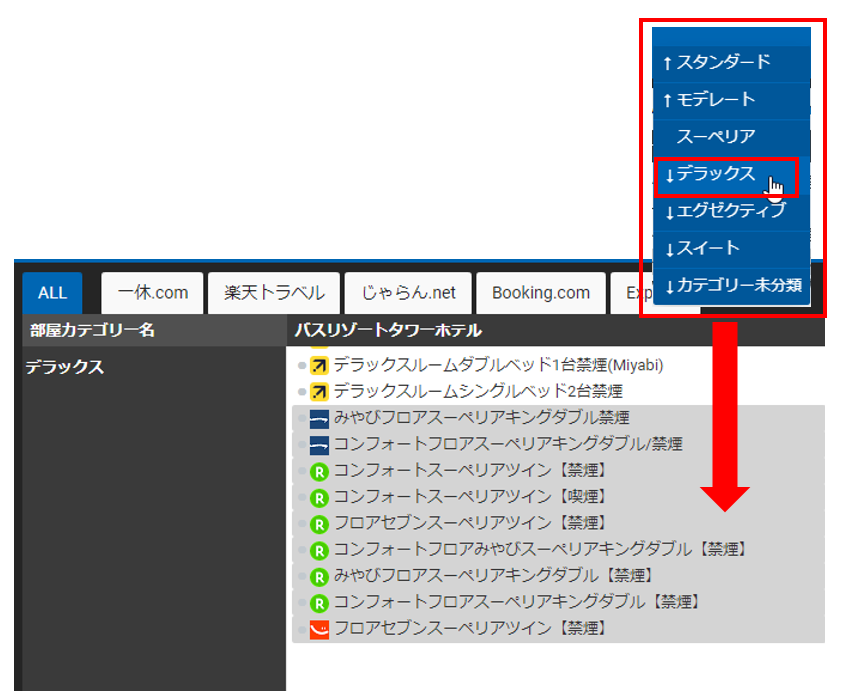The height and width of the screenshot is (700, 861).
Task: Open the じゃらん.net tab
Action: (x=408, y=293)
